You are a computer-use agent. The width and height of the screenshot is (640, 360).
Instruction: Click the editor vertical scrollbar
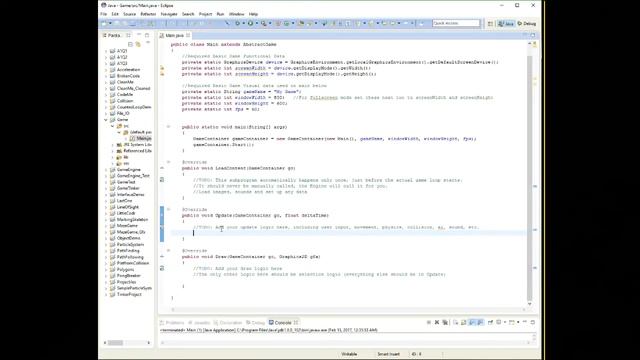point(529,173)
